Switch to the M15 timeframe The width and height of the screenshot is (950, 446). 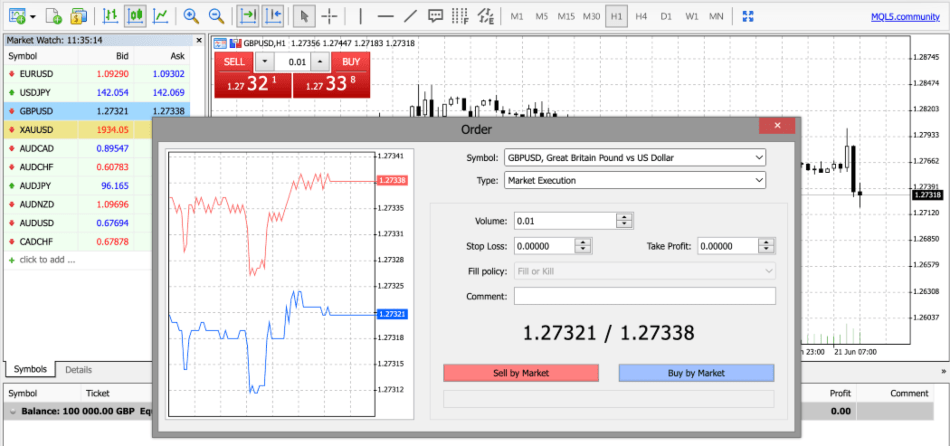tap(566, 17)
